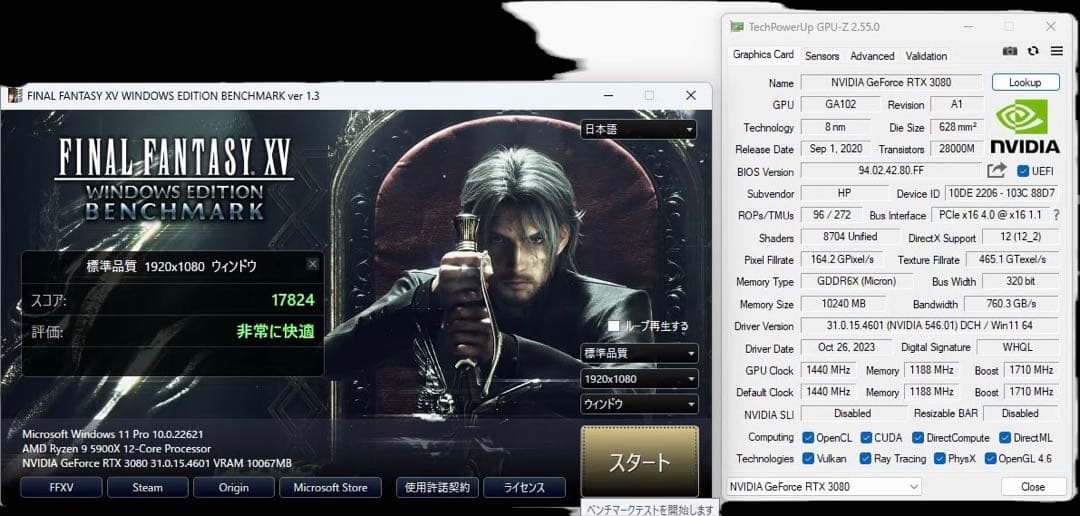This screenshot has width=1080, height=516.
Task: Close the GPU-Z window with X
Action: (1050, 27)
